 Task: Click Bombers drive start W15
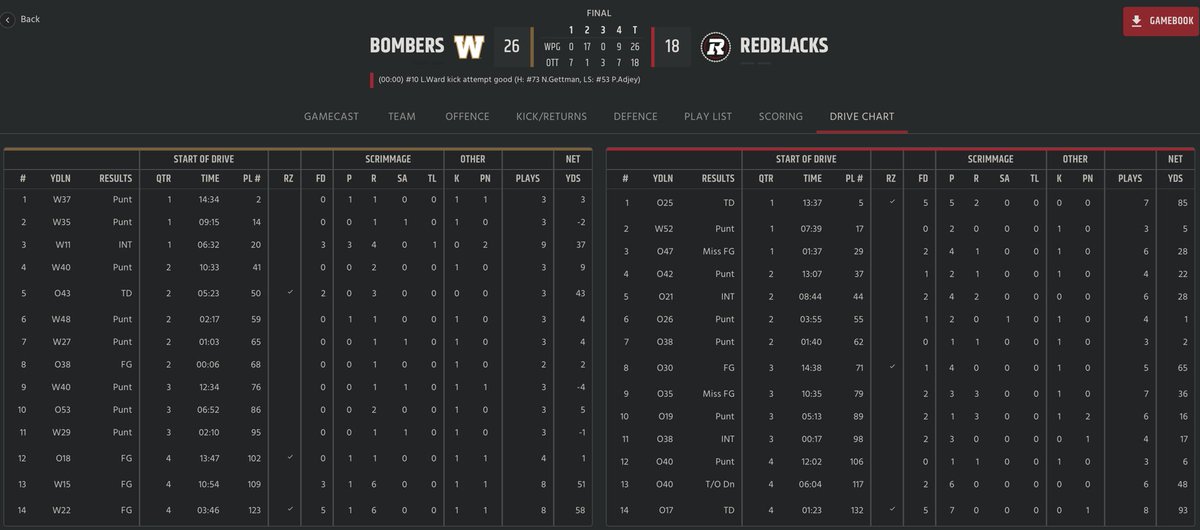pos(61,484)
